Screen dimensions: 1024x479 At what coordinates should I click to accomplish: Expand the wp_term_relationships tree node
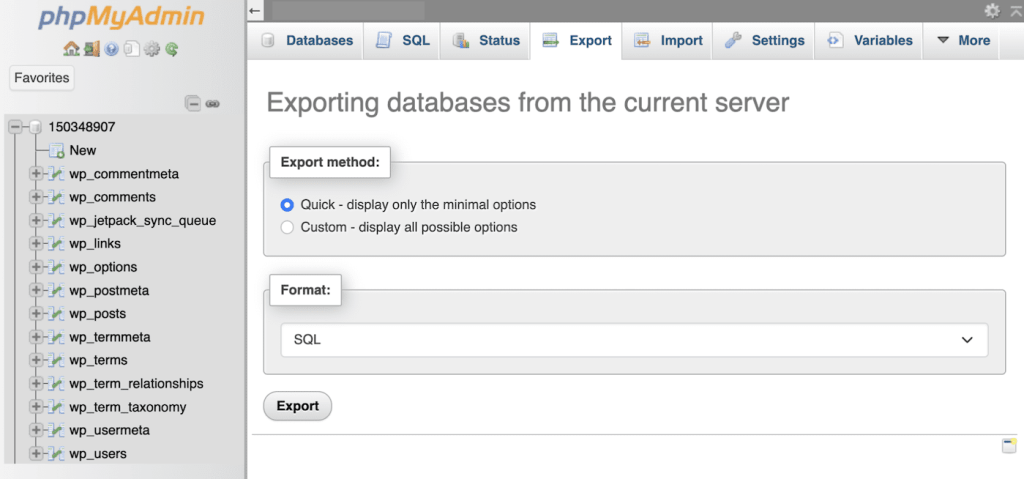pyautogui.click(x=36, y=384)
